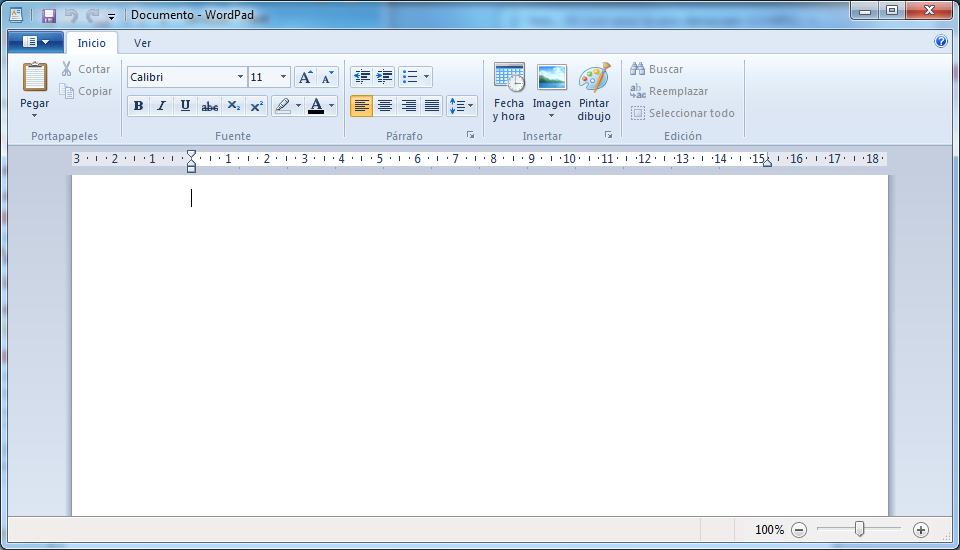Apply the text highlight color
Screen dimensions: 960x550
[282, 106]
